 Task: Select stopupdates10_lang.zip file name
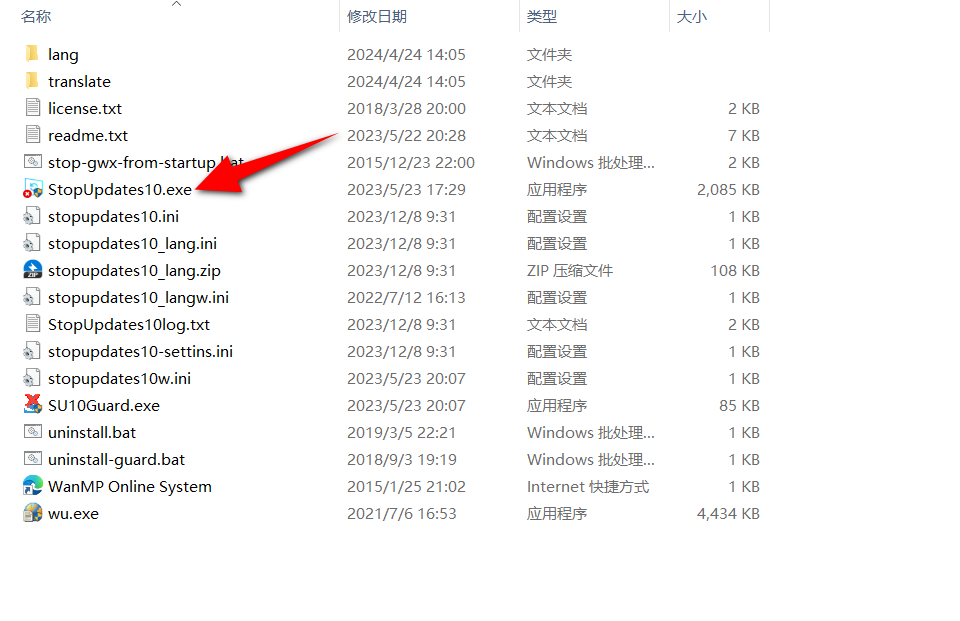(134, 271)
